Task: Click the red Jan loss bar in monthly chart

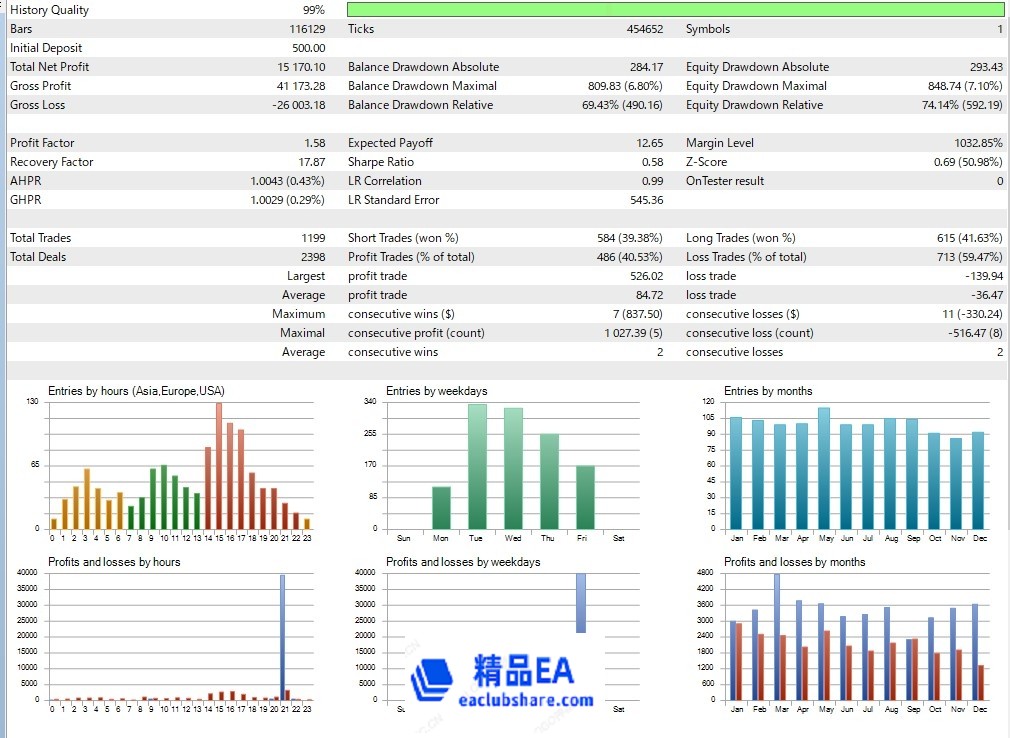Action: coord(739,661)
